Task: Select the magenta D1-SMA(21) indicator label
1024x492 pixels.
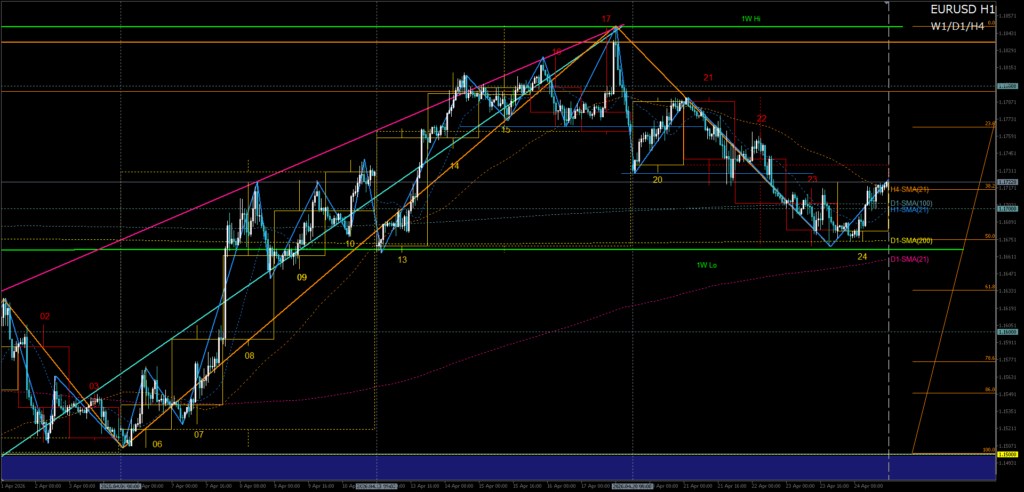Action: (x=910, y=260)
